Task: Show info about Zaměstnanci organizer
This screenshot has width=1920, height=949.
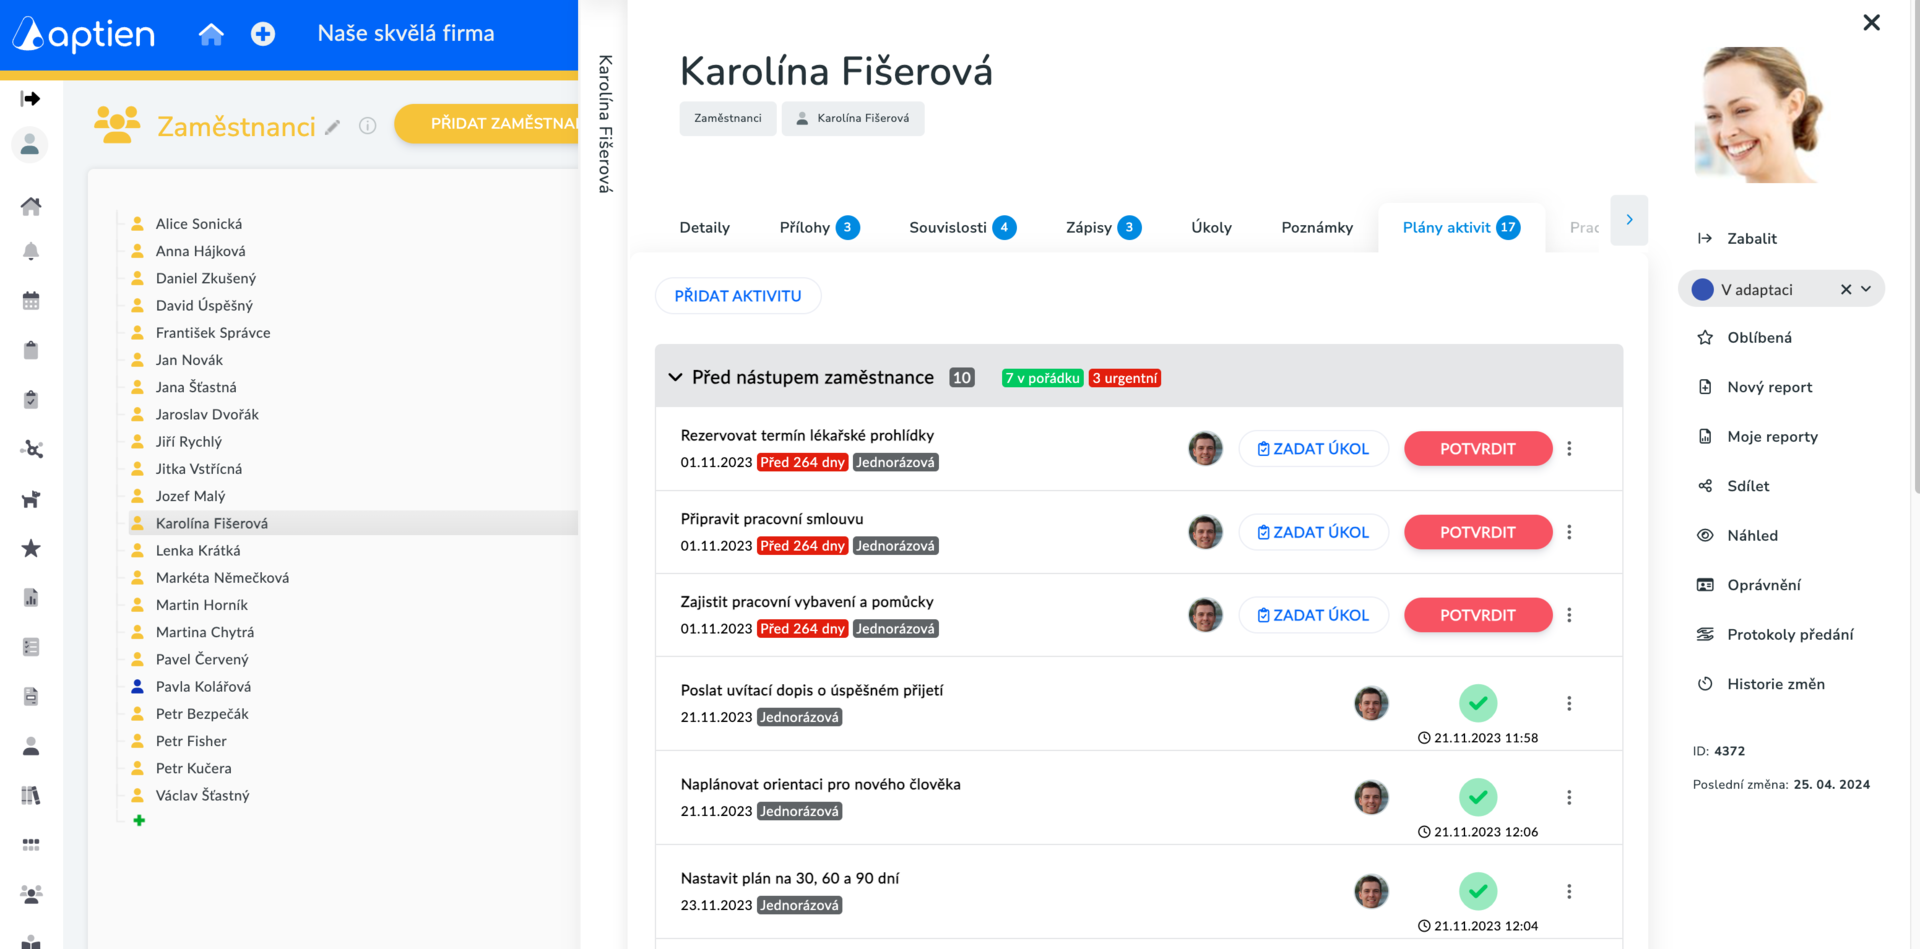Action: pos(368,126)
